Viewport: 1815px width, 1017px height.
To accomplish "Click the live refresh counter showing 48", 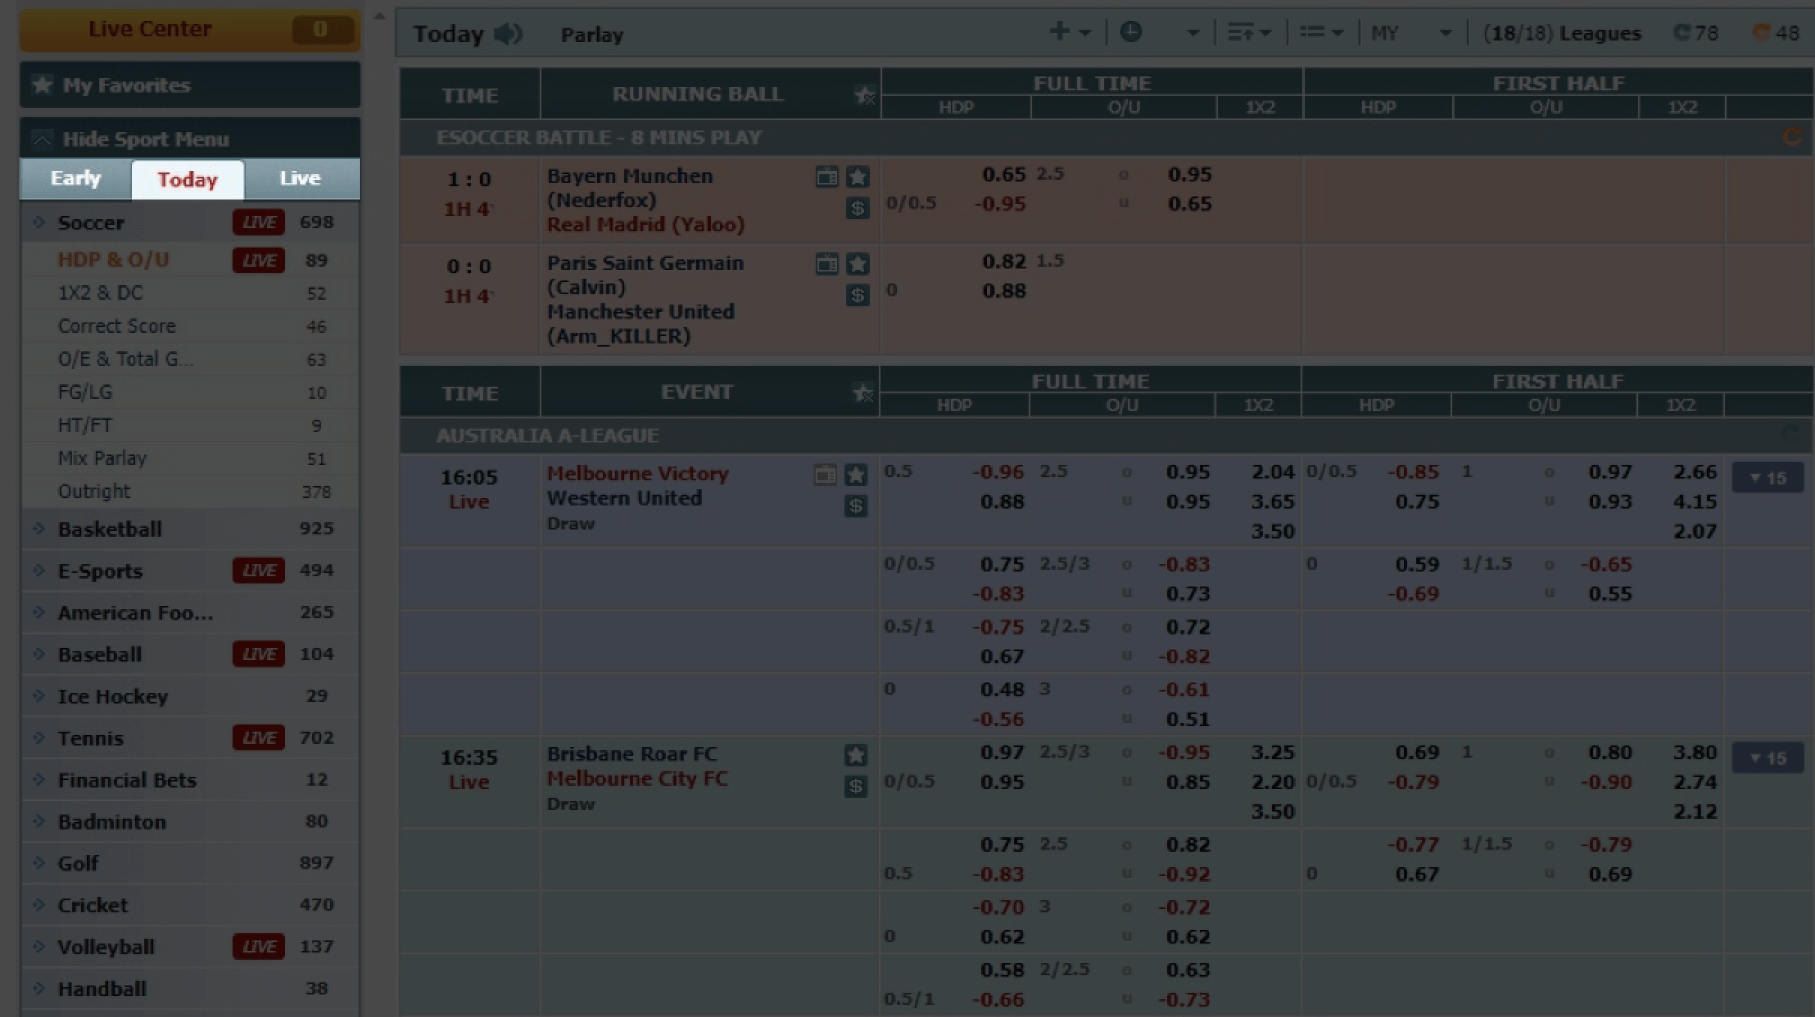I will (1776, 33).
